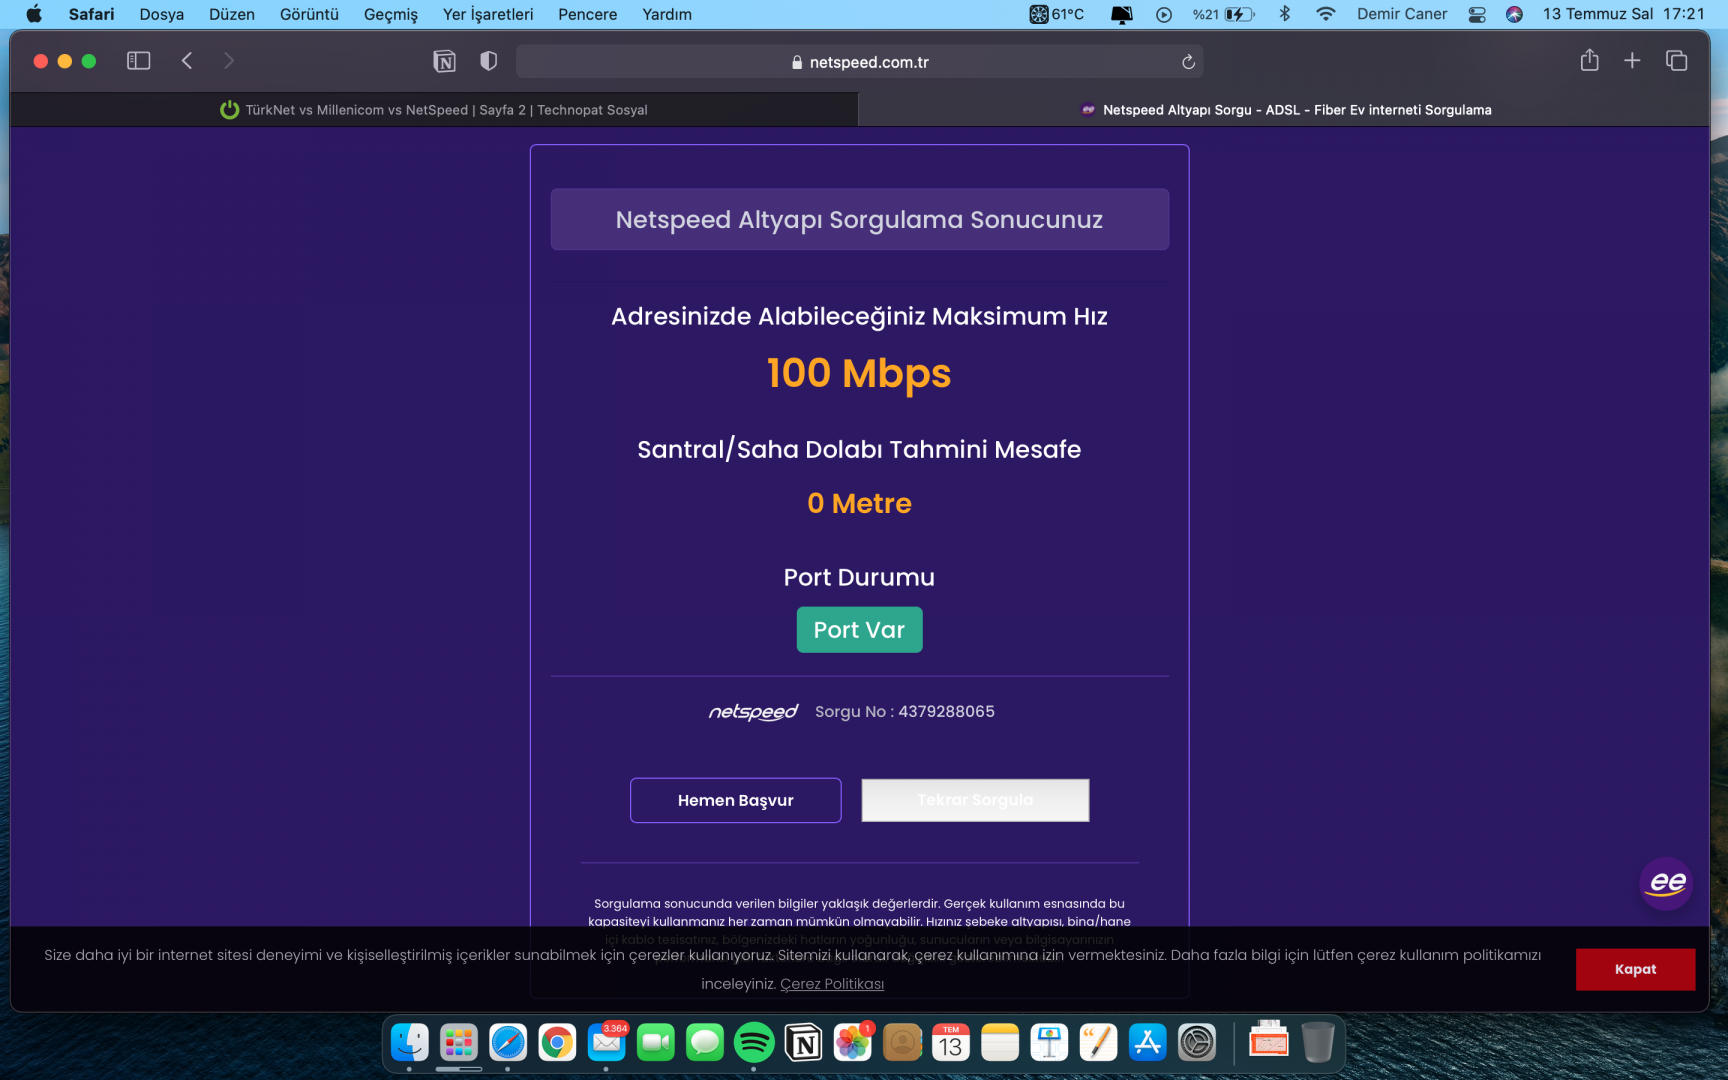Open the 61°C temperature monitor menu
1728x1080 pixels.
(1057, 14)
